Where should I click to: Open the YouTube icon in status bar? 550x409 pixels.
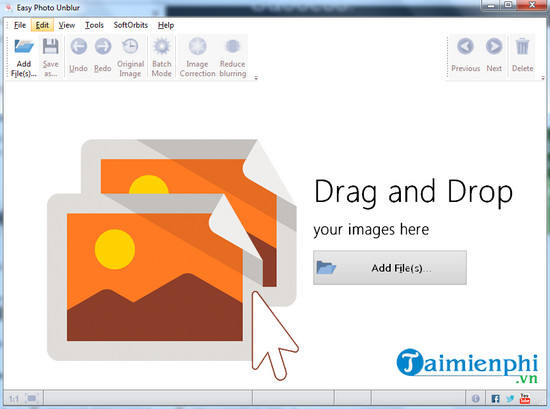[525, 398]
